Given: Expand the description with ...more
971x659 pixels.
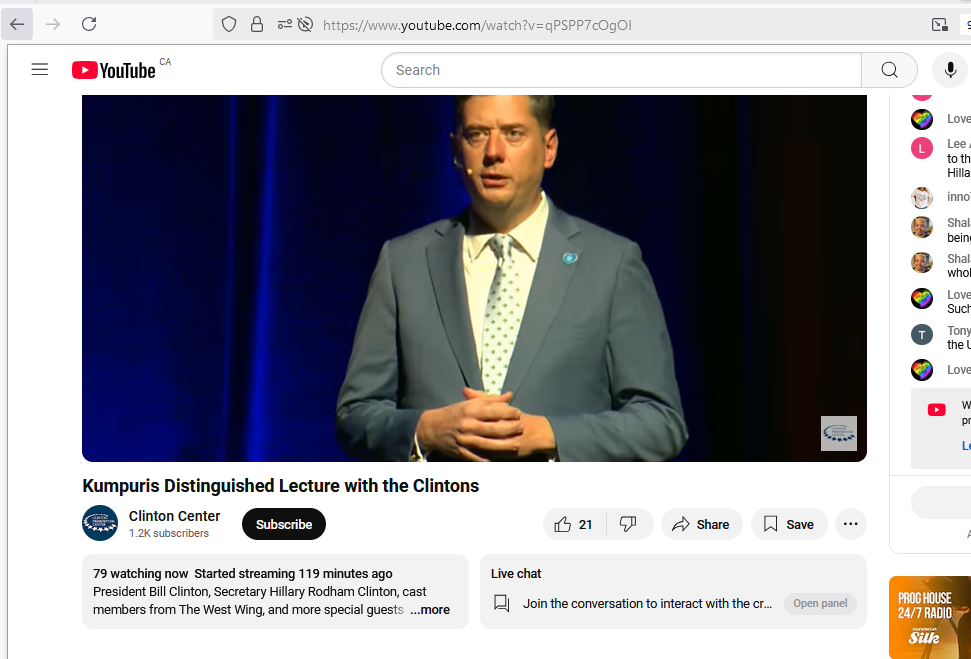Looking at the screenshot, I should tap(430, 610).
